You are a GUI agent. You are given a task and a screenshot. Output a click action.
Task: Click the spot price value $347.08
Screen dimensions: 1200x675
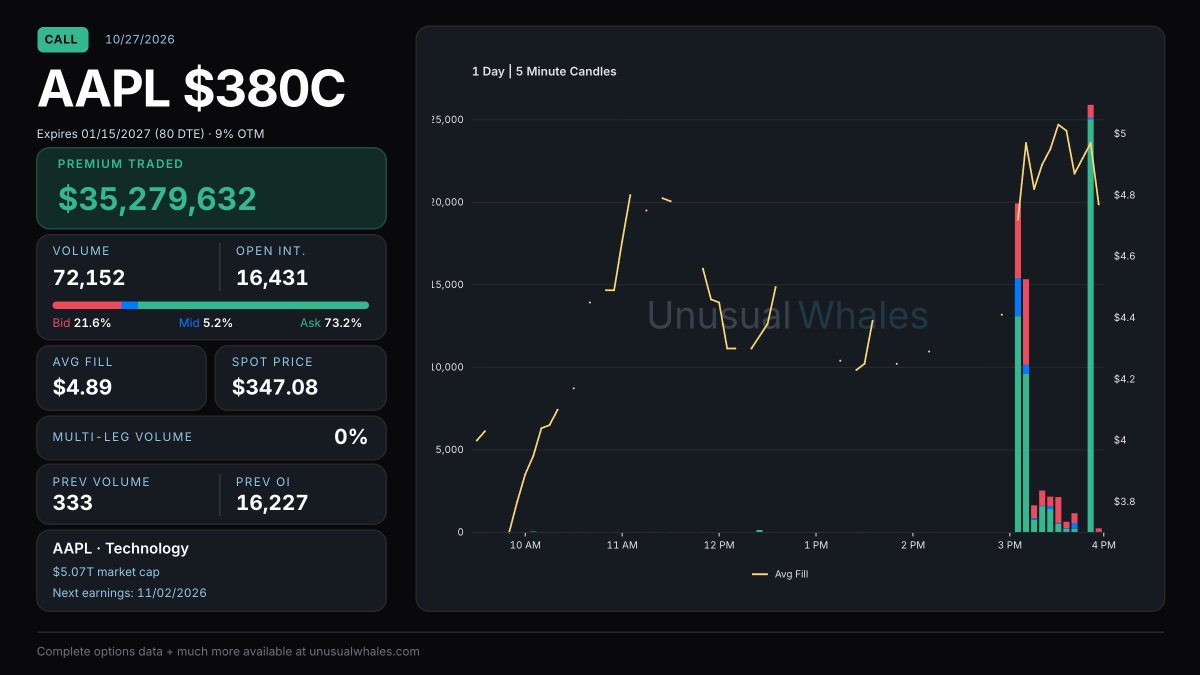275,387
